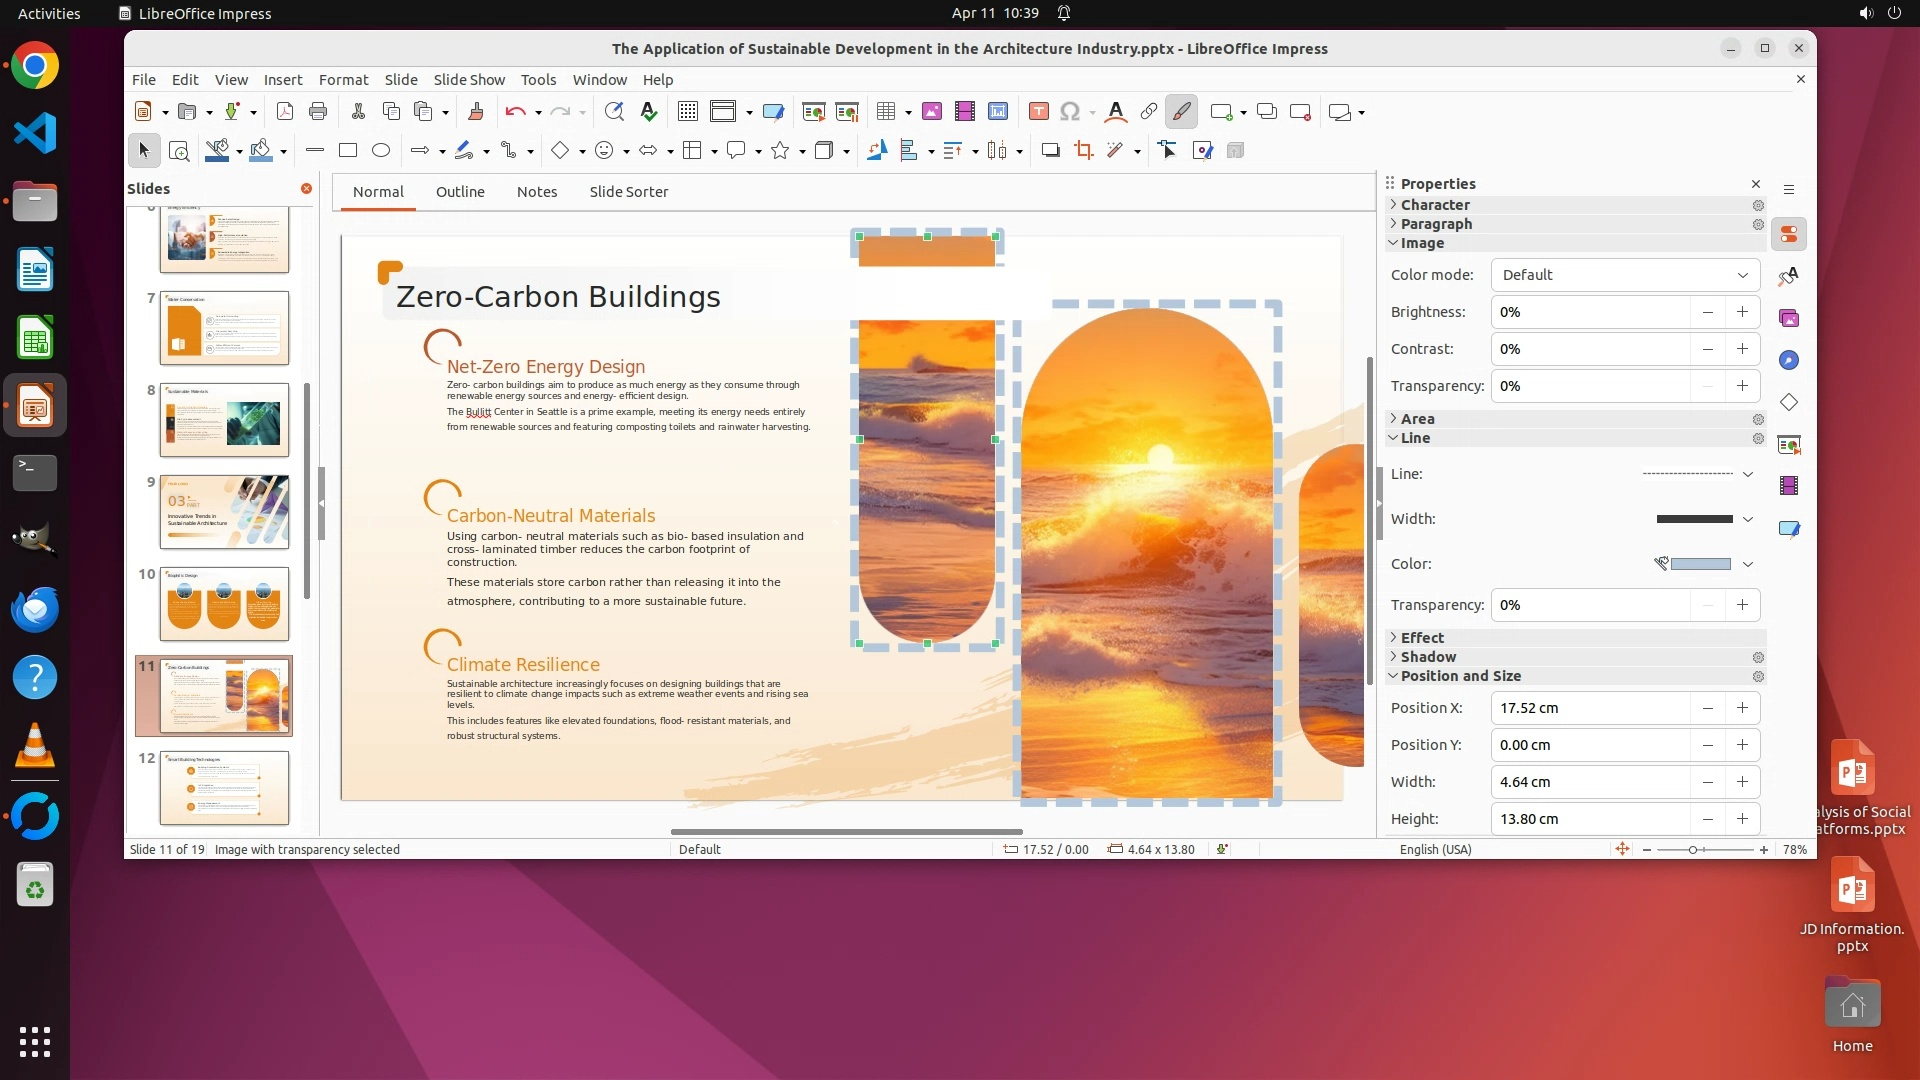The height and width of the screenshot is (1080, 1920).
Task: Expand the Area section in Properties
Action: 1417,419
